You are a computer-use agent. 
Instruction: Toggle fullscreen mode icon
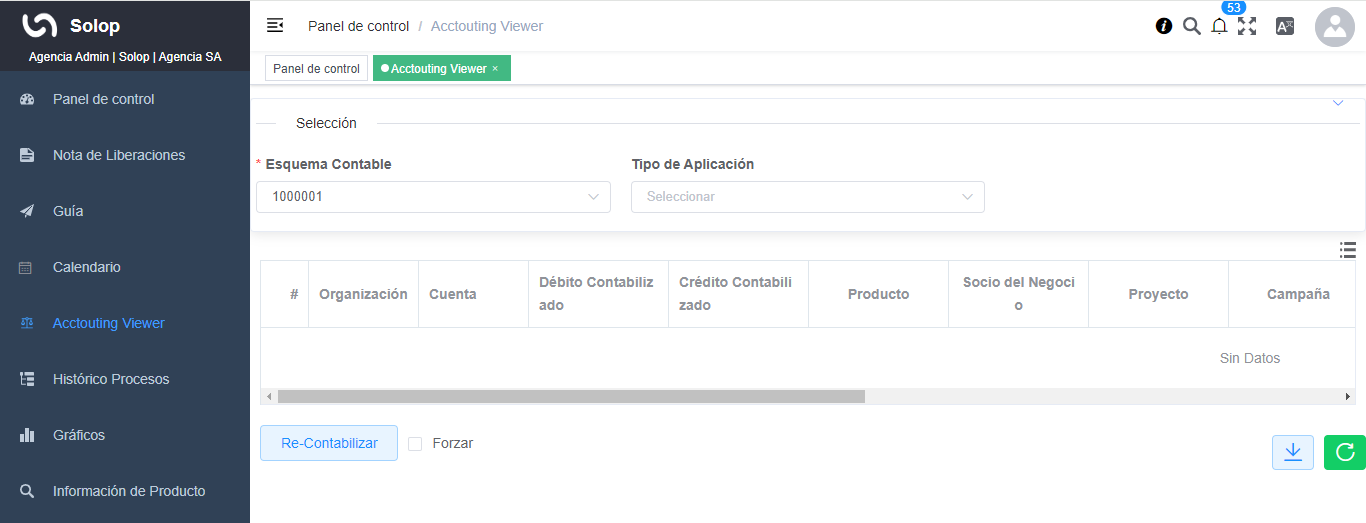pyautogui.click(x=1247, y=27)
